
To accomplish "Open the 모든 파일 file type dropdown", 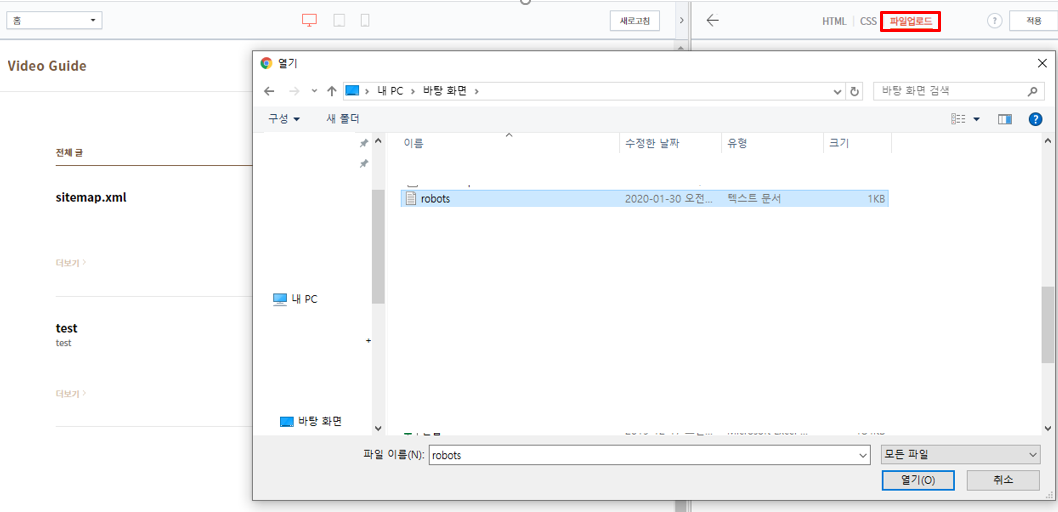I will click(x=961, y=455).
